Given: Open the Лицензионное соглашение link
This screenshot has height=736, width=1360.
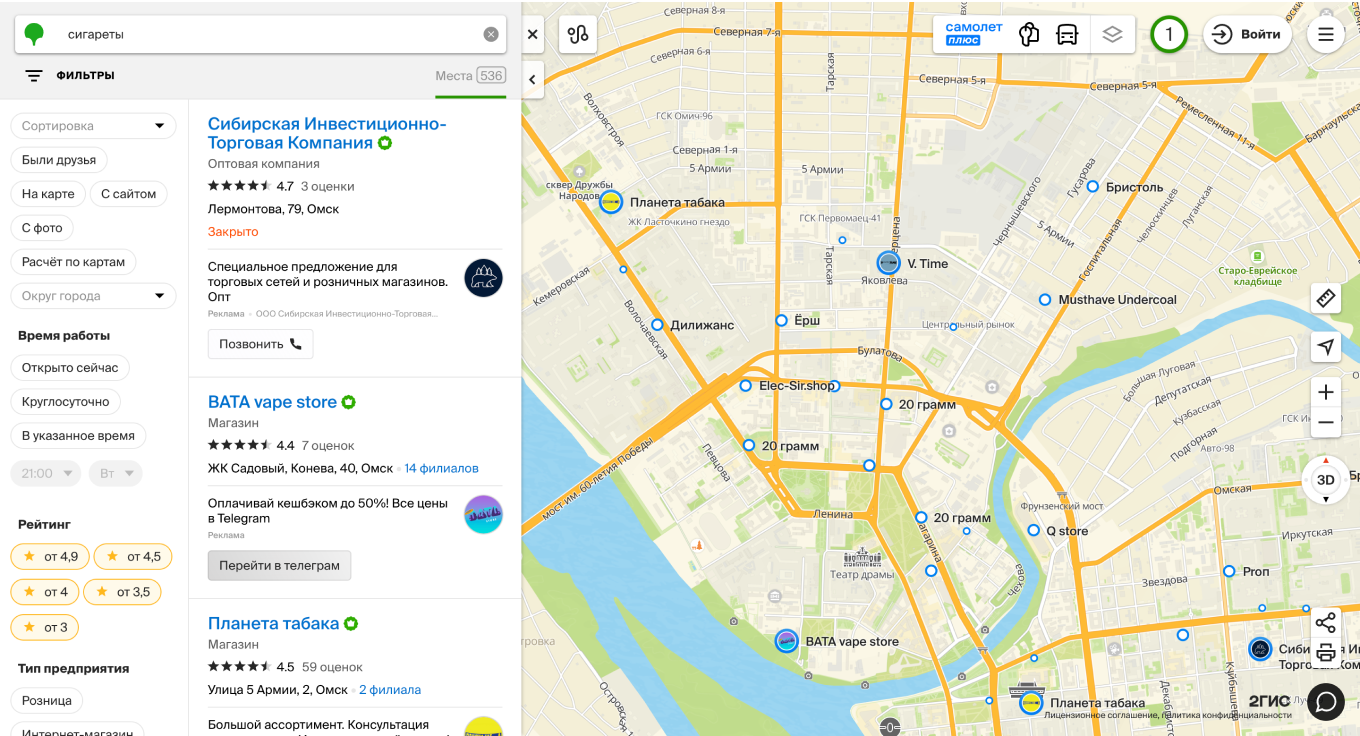Looking at the screenshot, I should (x=1100, y=715).
